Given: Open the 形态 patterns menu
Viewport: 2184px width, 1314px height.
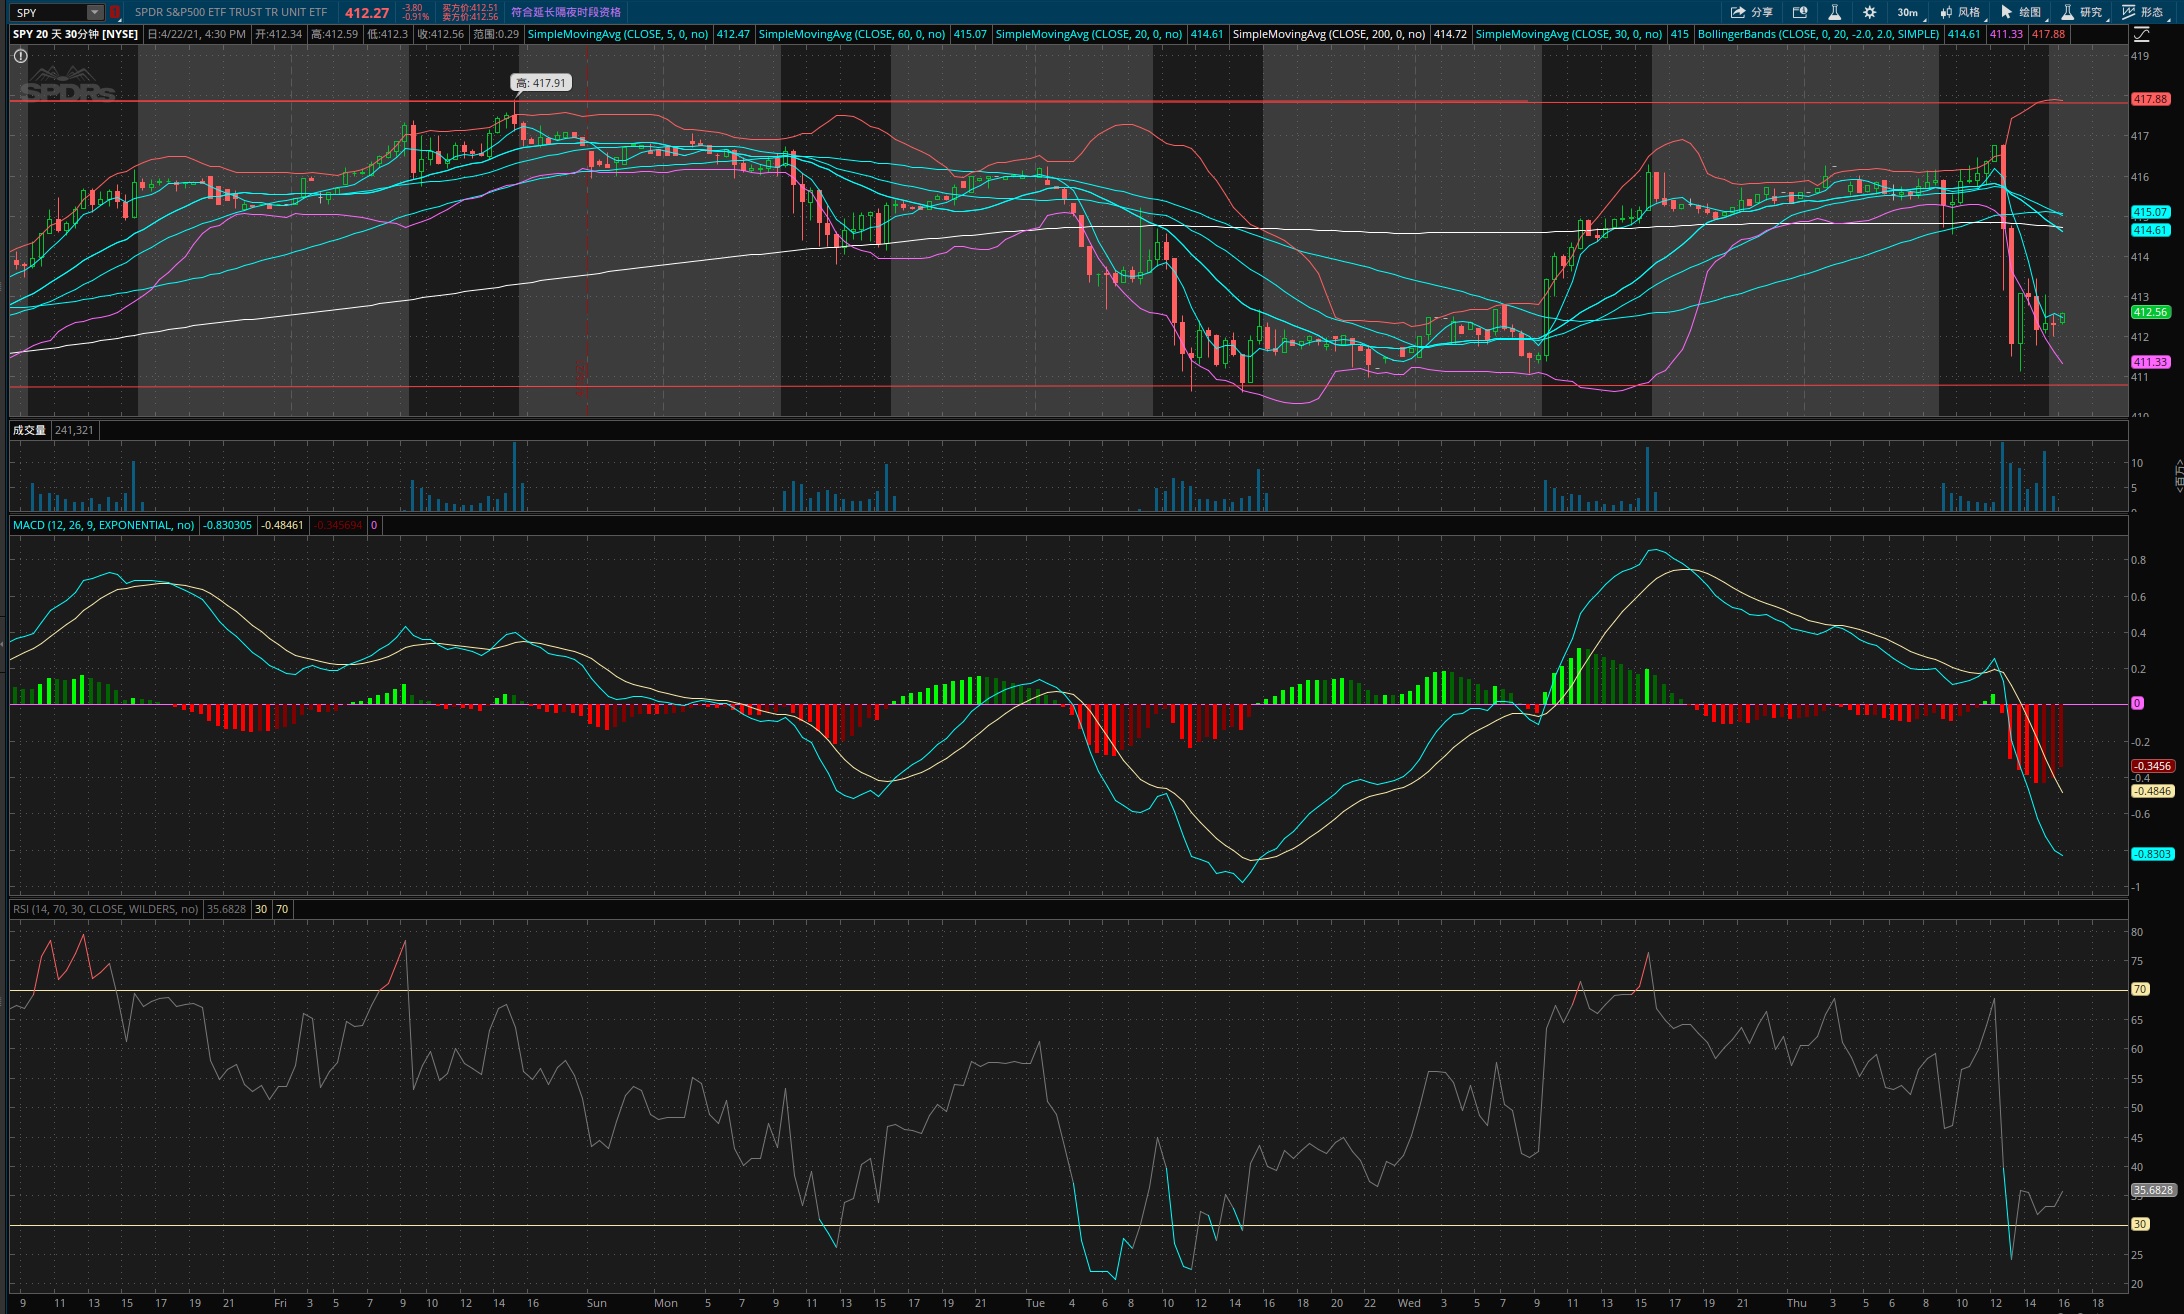Looking at the screenshot, I should point(2144,12).
